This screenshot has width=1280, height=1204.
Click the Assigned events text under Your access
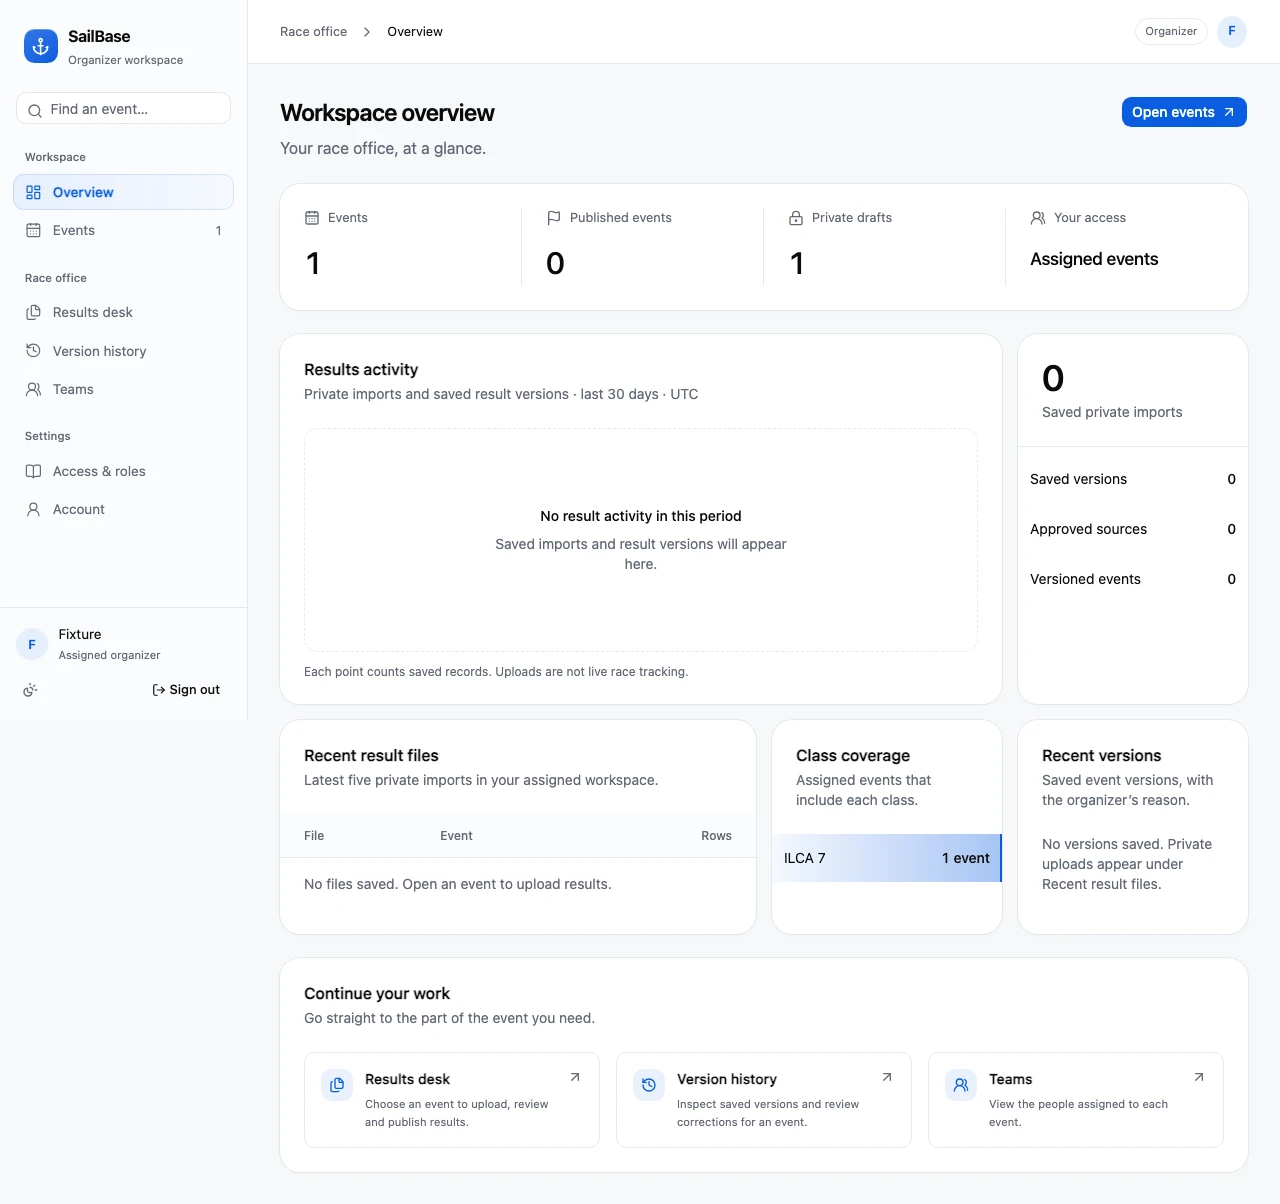(x=1094, y=259)
